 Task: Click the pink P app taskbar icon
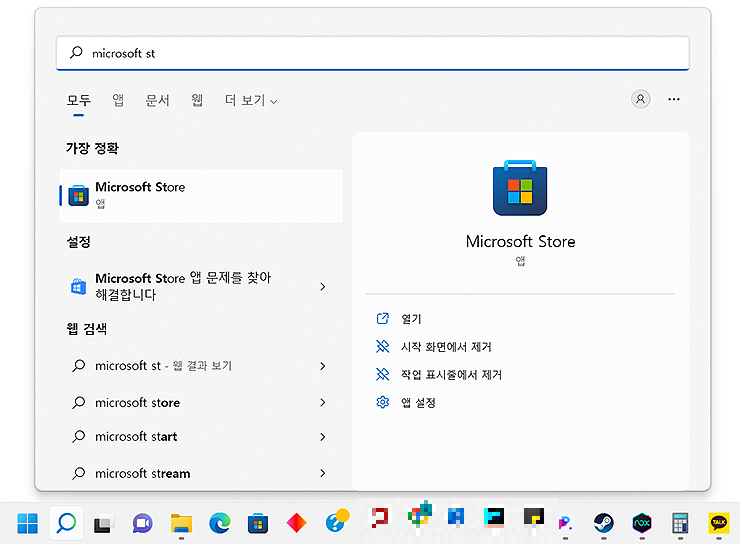pyautogui.click(x=565, y=523)
